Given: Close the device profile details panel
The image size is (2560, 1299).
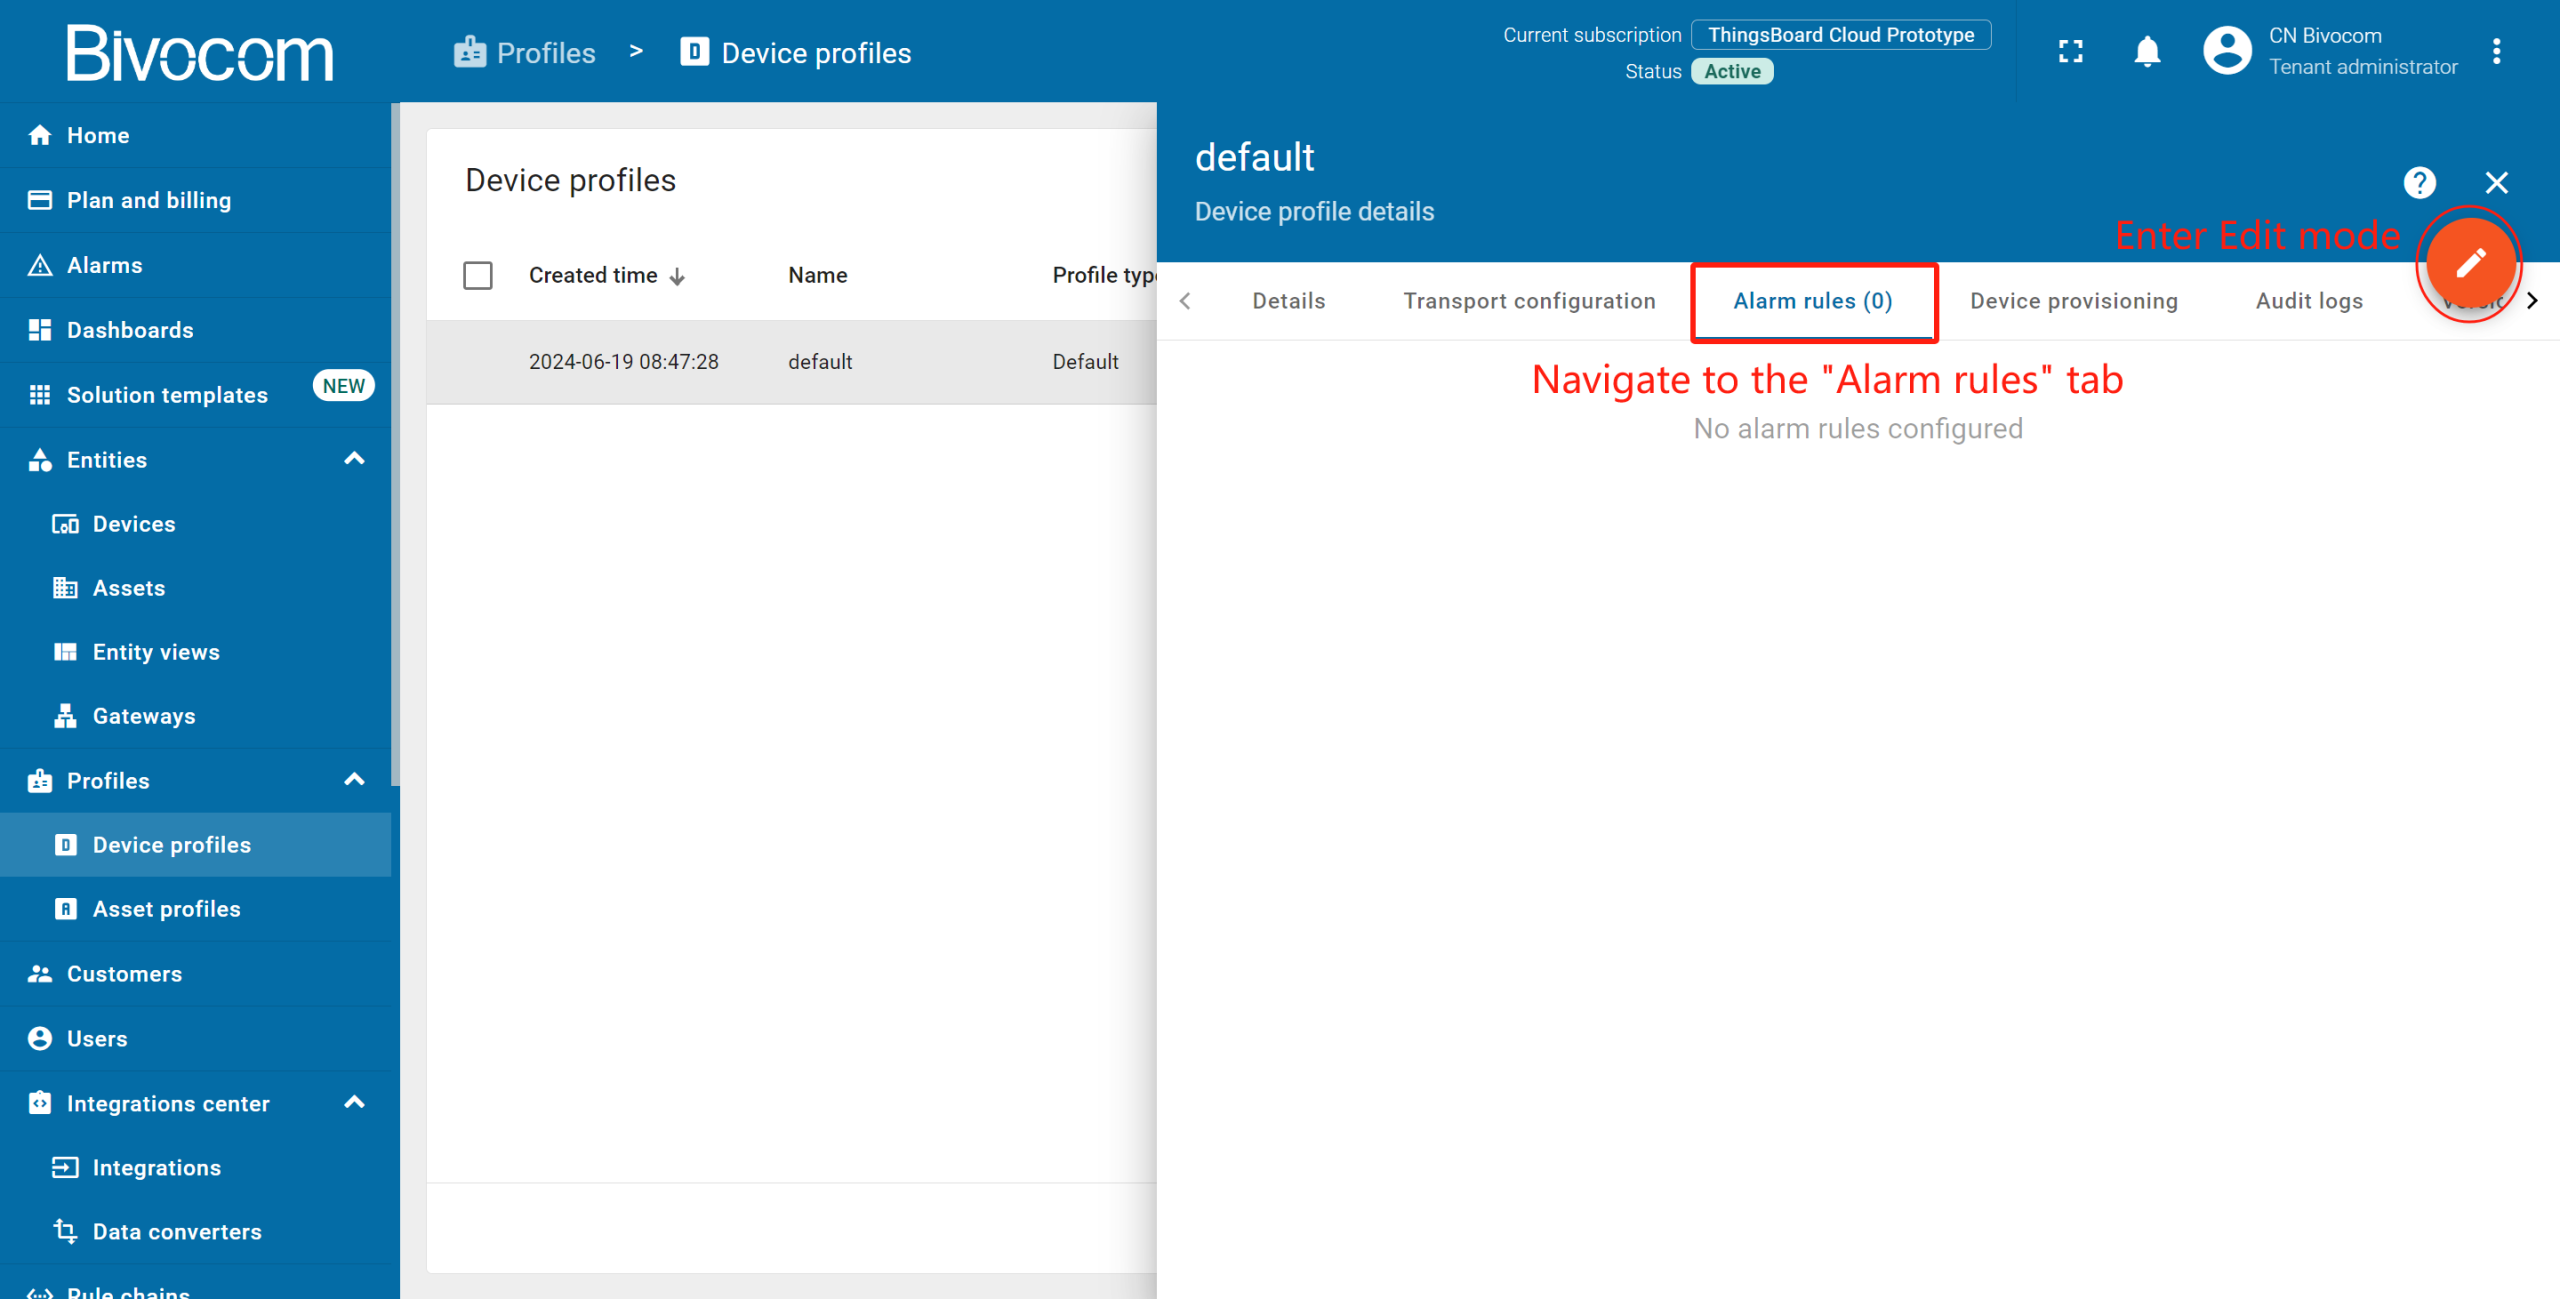Looking at the screenshot, I should tap(2496, 183).
